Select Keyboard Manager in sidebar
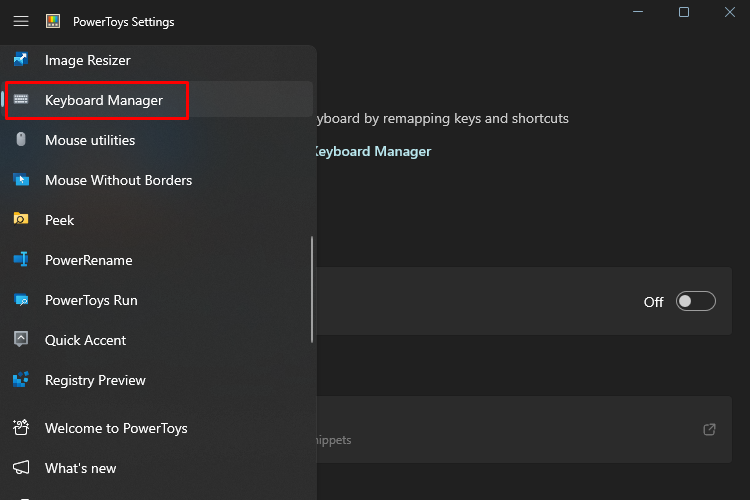750x500 pixels. pos(158,100)
